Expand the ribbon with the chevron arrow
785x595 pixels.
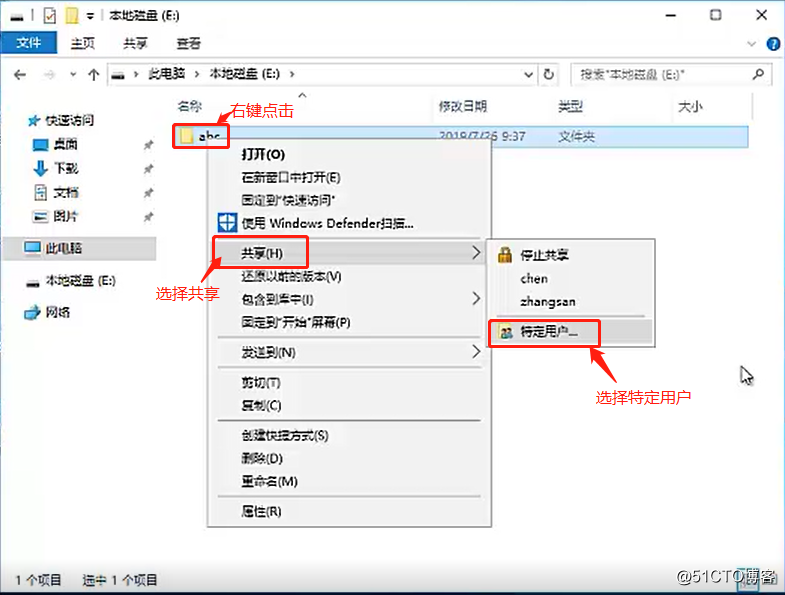[x=751, y=44]
